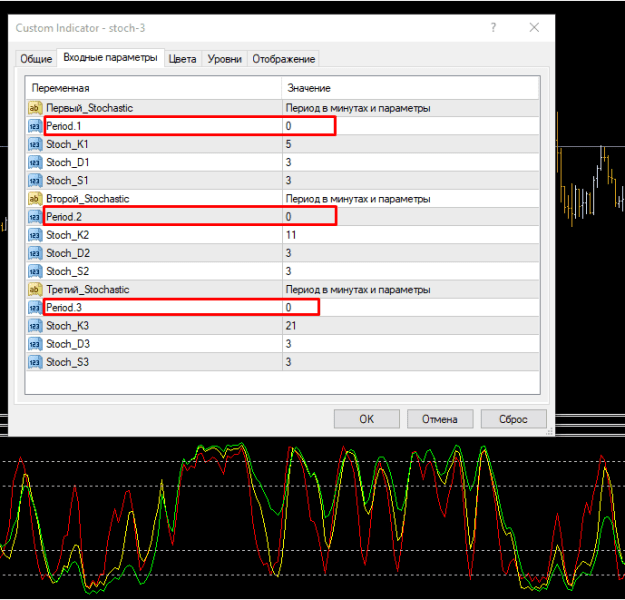Click the integer icon beside Stoch_K2
This screenshot has width=625, height=600.
pyautogui.click(x=35, y=235)
